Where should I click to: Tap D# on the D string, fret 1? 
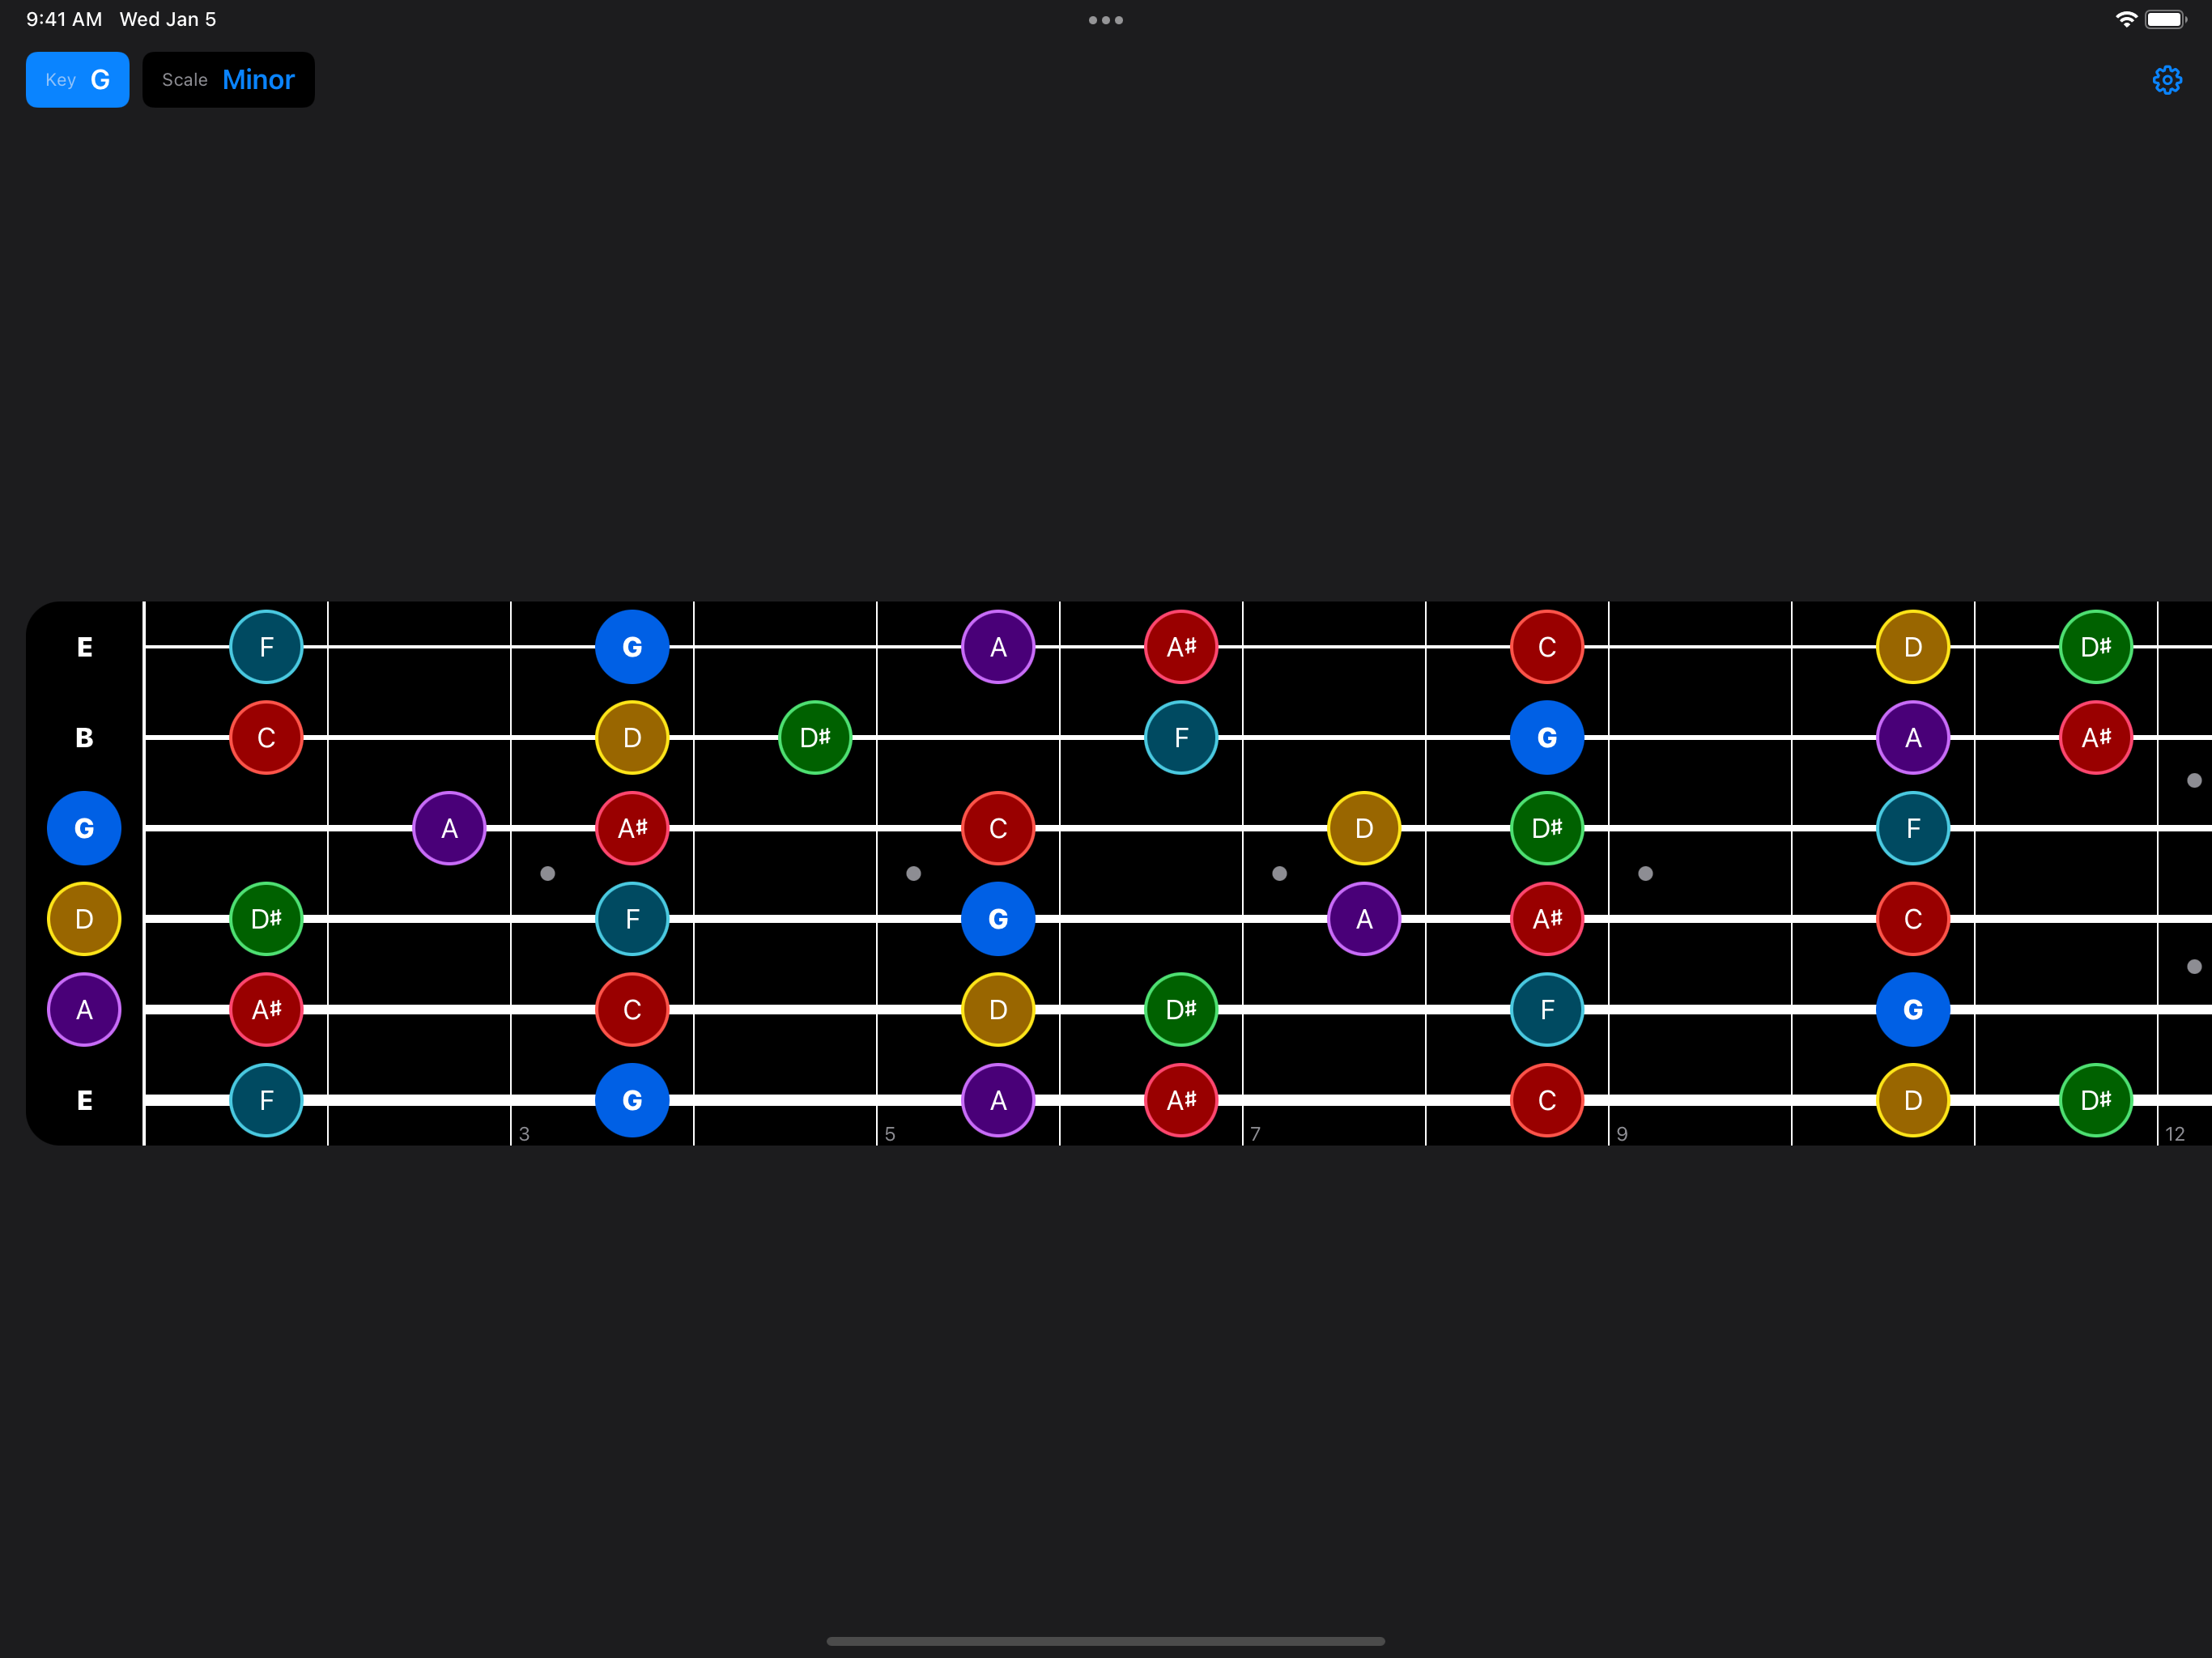pos(266,919)
